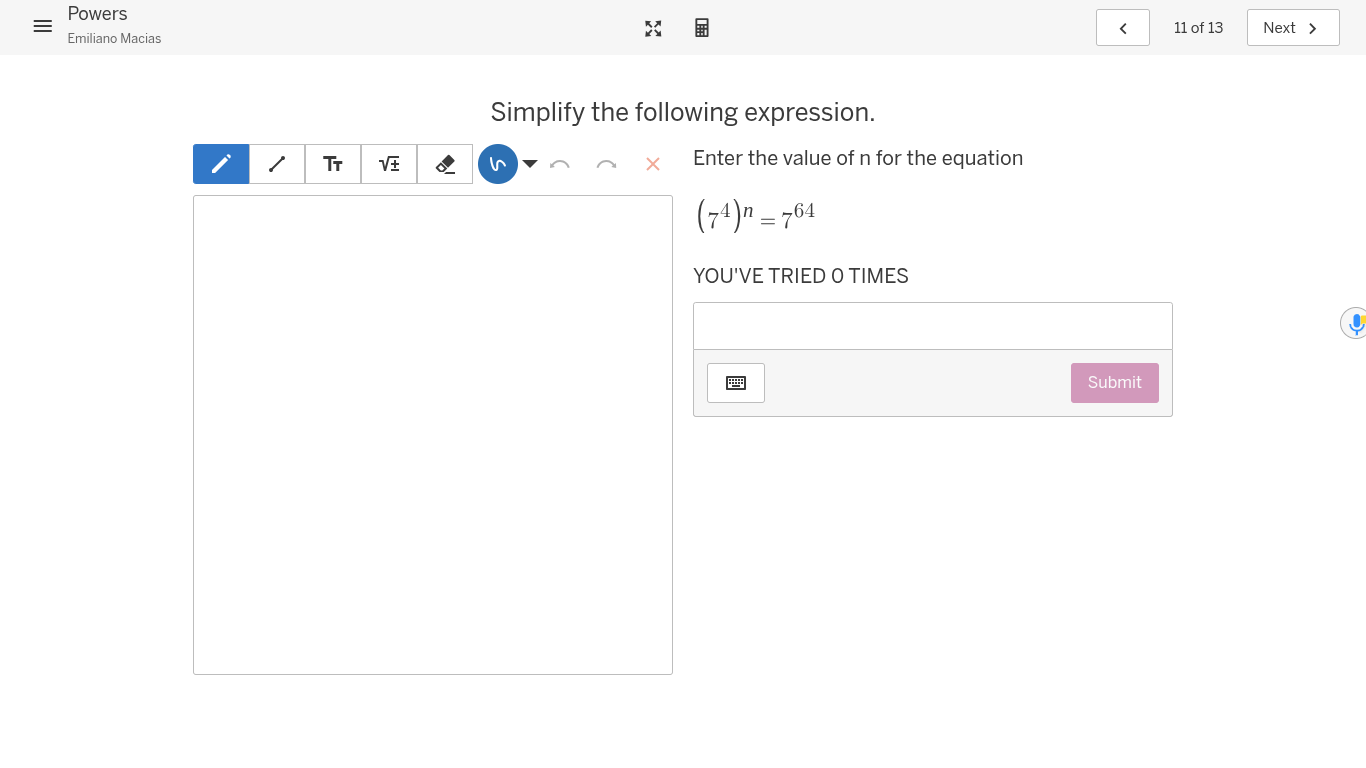Click the Next question button
Screen dimensions: 1366x768
tap(1292, 28)
